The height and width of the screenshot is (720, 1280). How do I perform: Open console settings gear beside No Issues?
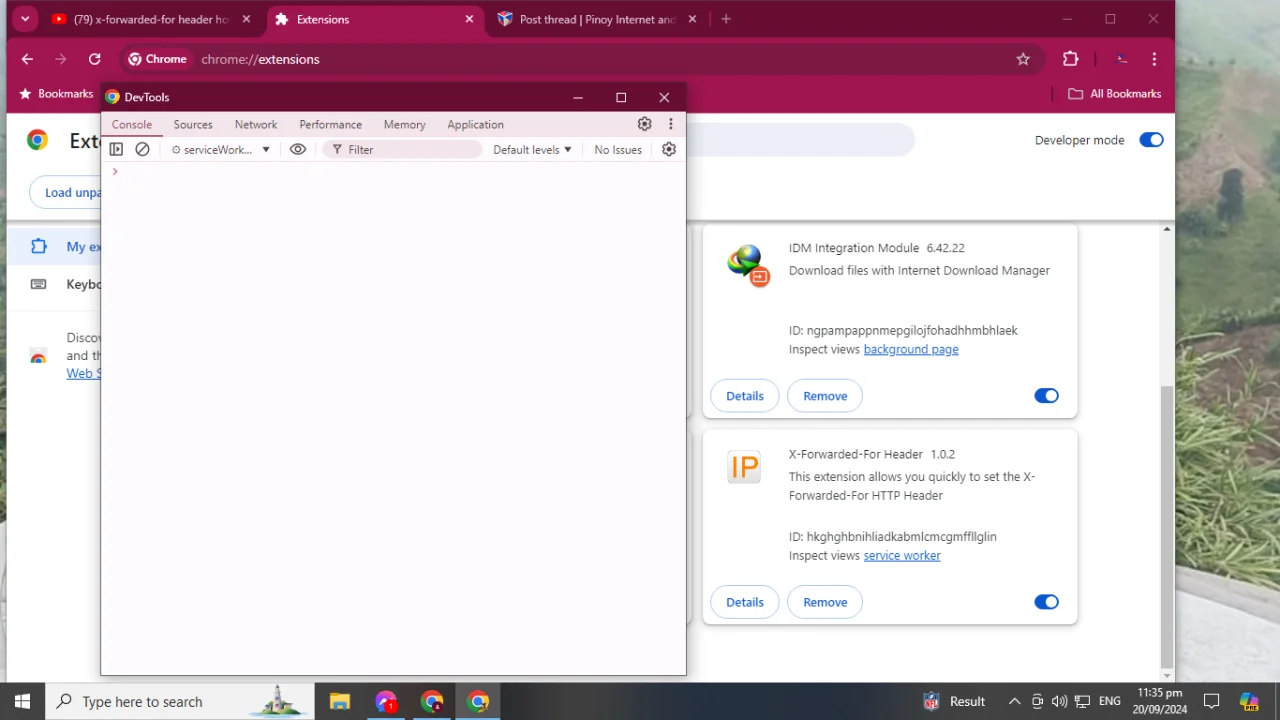pos(669,149)
